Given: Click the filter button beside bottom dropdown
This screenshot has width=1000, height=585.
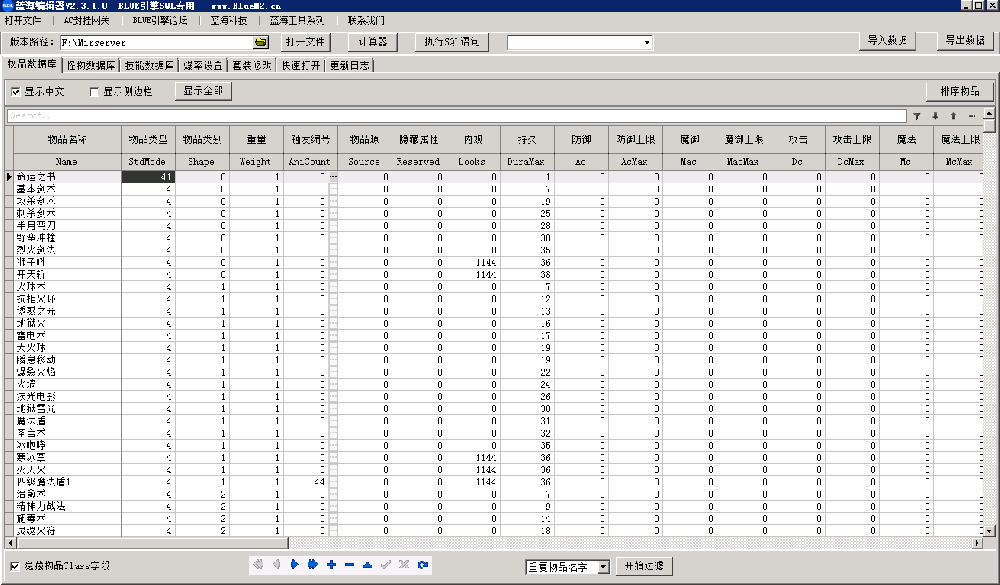Looking at the screenshot, I should pyautogui.click(x=644, y=566).
